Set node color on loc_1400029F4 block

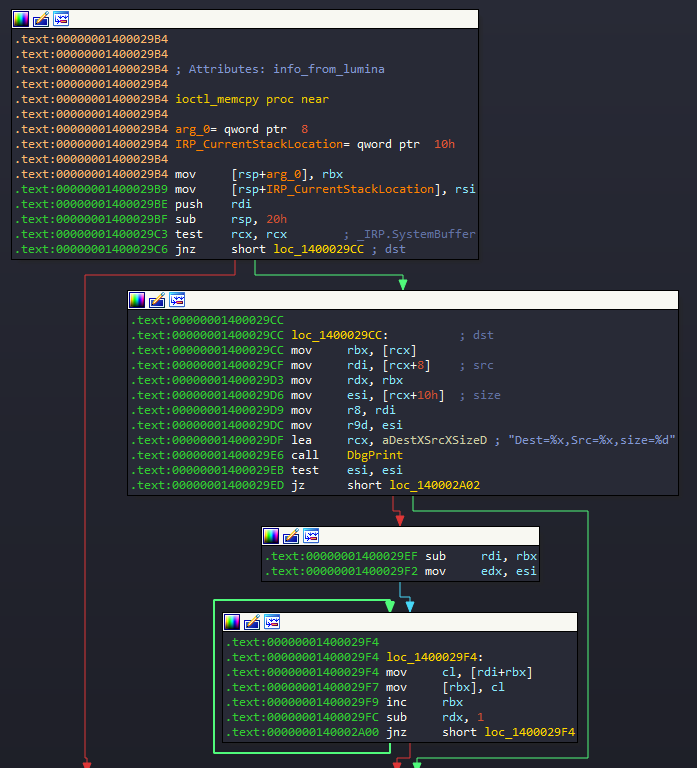click(x=232, y=622)
